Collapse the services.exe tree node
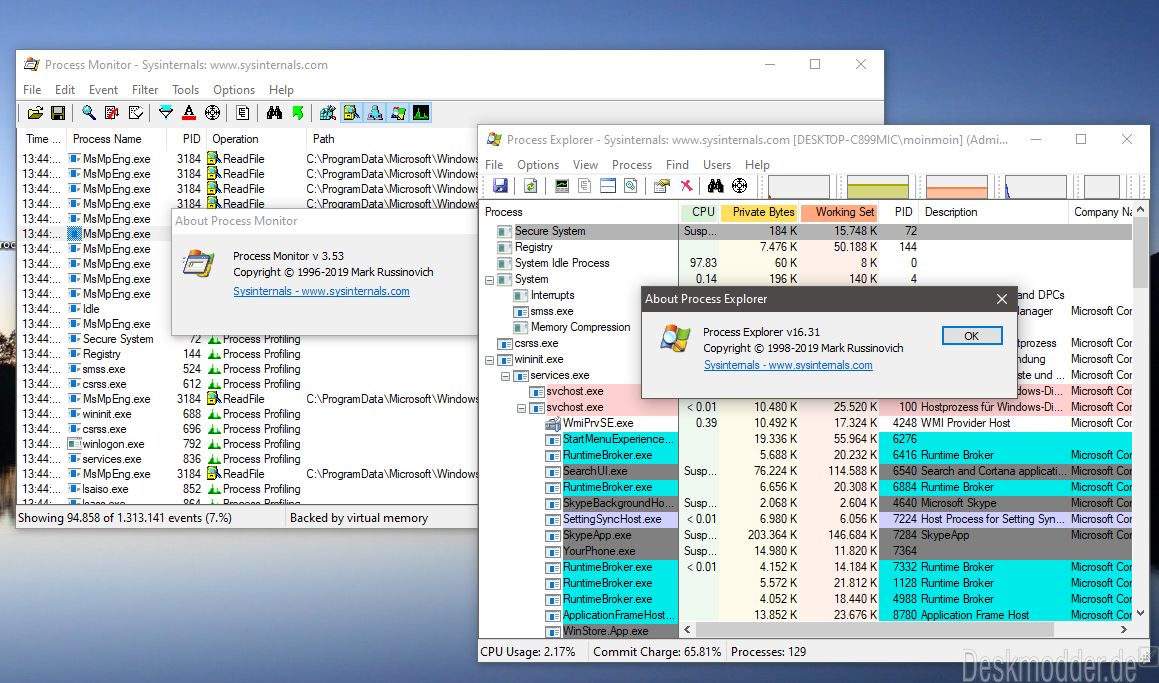 pyautogui.click(x=506, y=376)
